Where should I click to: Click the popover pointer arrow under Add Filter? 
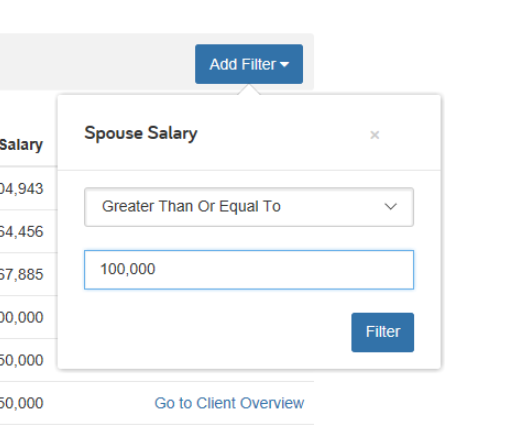[x=248, y=90]
